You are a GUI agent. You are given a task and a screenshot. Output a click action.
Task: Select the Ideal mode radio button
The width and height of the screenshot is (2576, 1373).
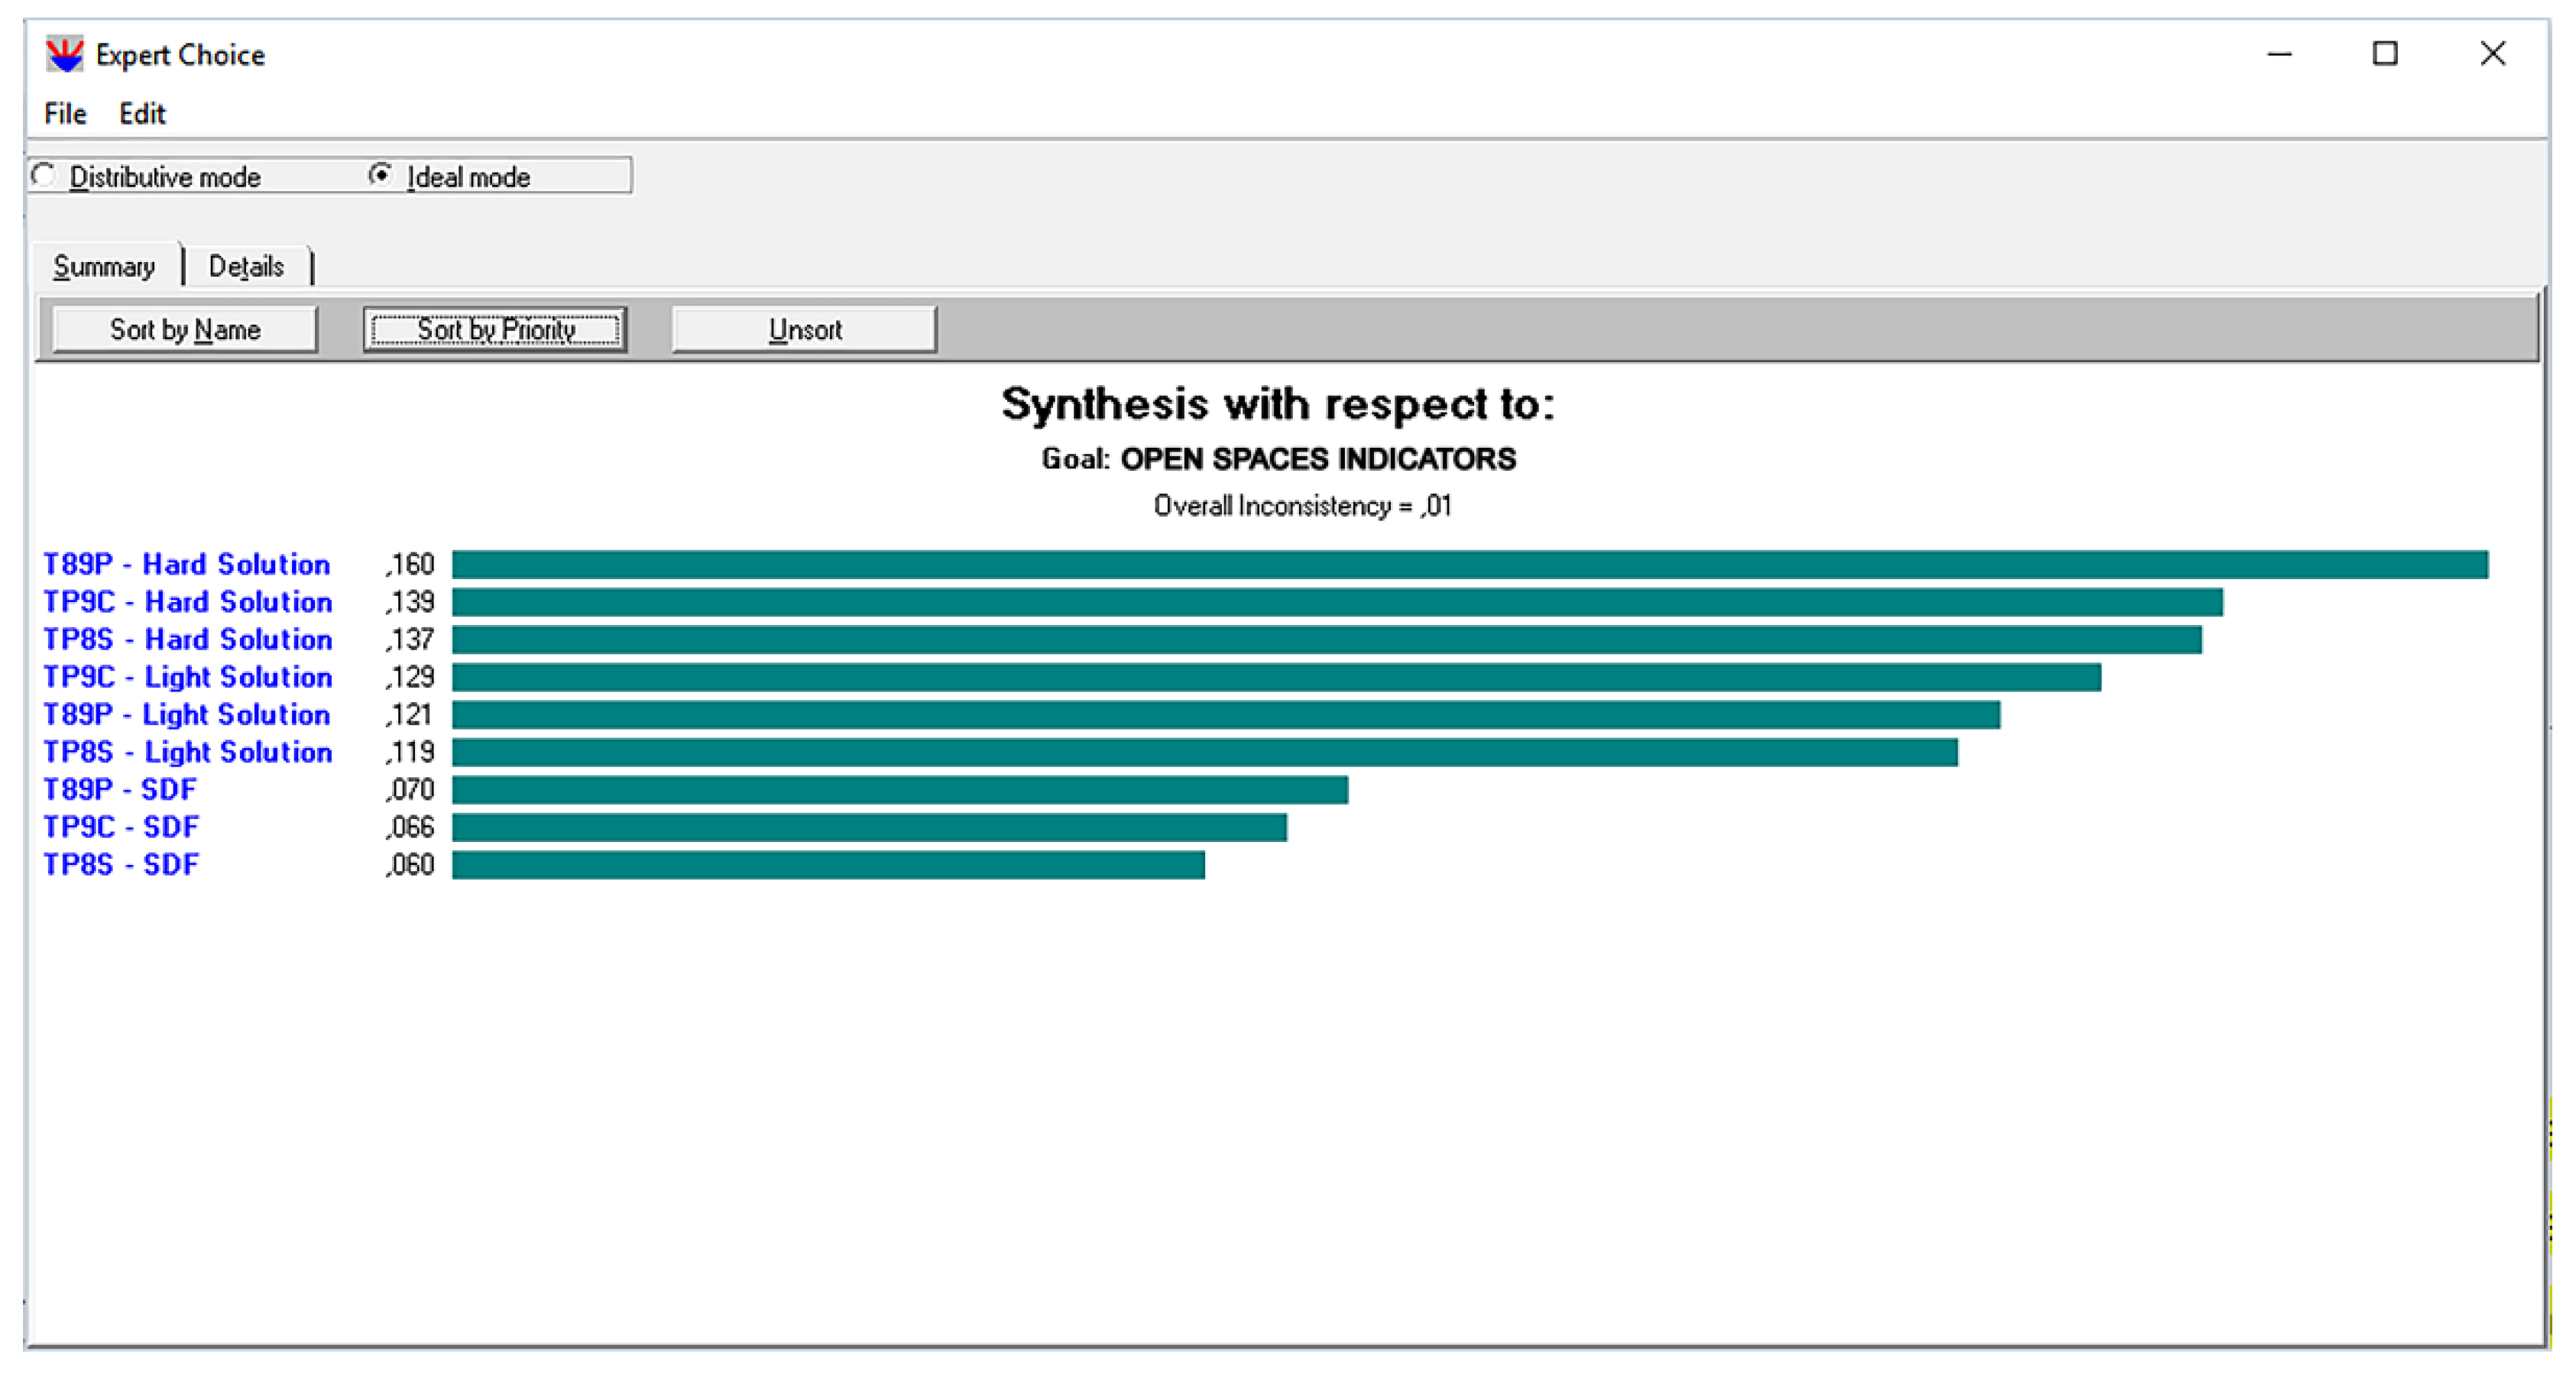point(381,176)
